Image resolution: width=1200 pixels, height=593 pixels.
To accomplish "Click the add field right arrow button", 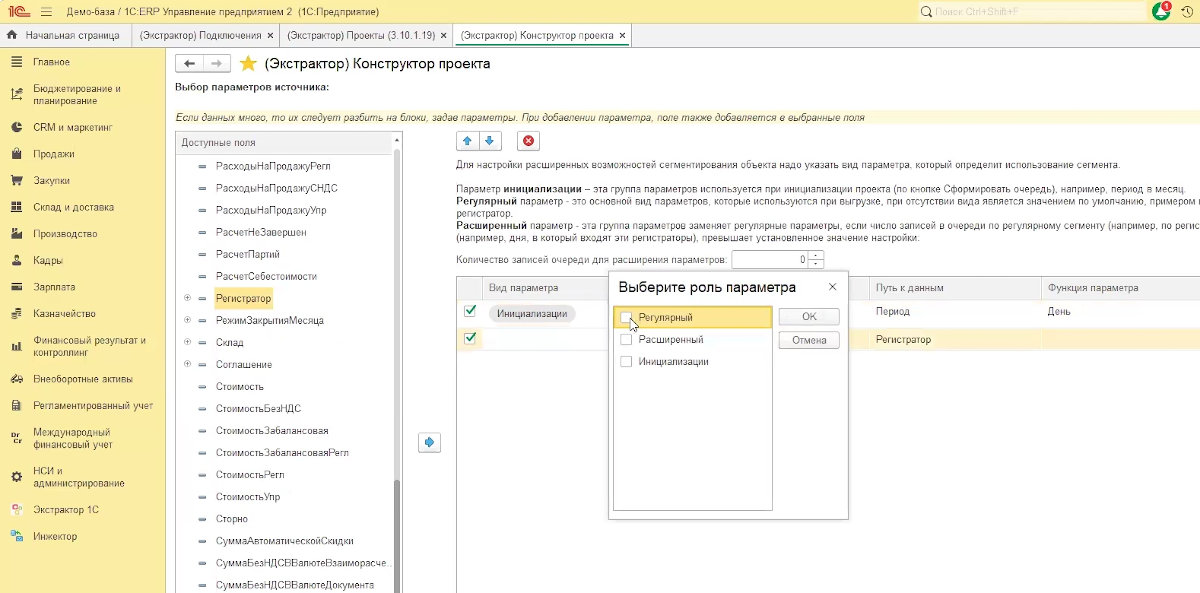I will [429, 442].
